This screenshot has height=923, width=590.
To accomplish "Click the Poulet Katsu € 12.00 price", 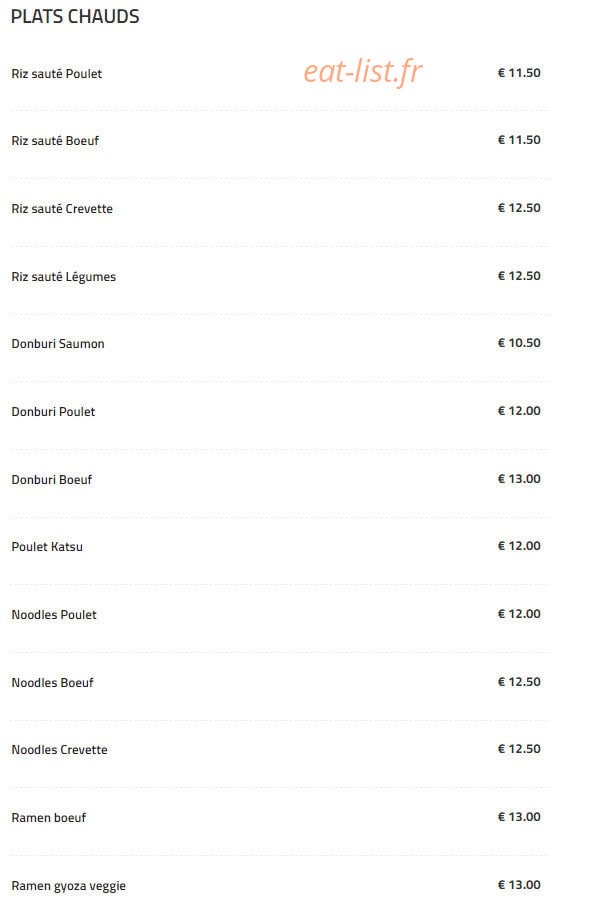I will [x=519, y=546].
